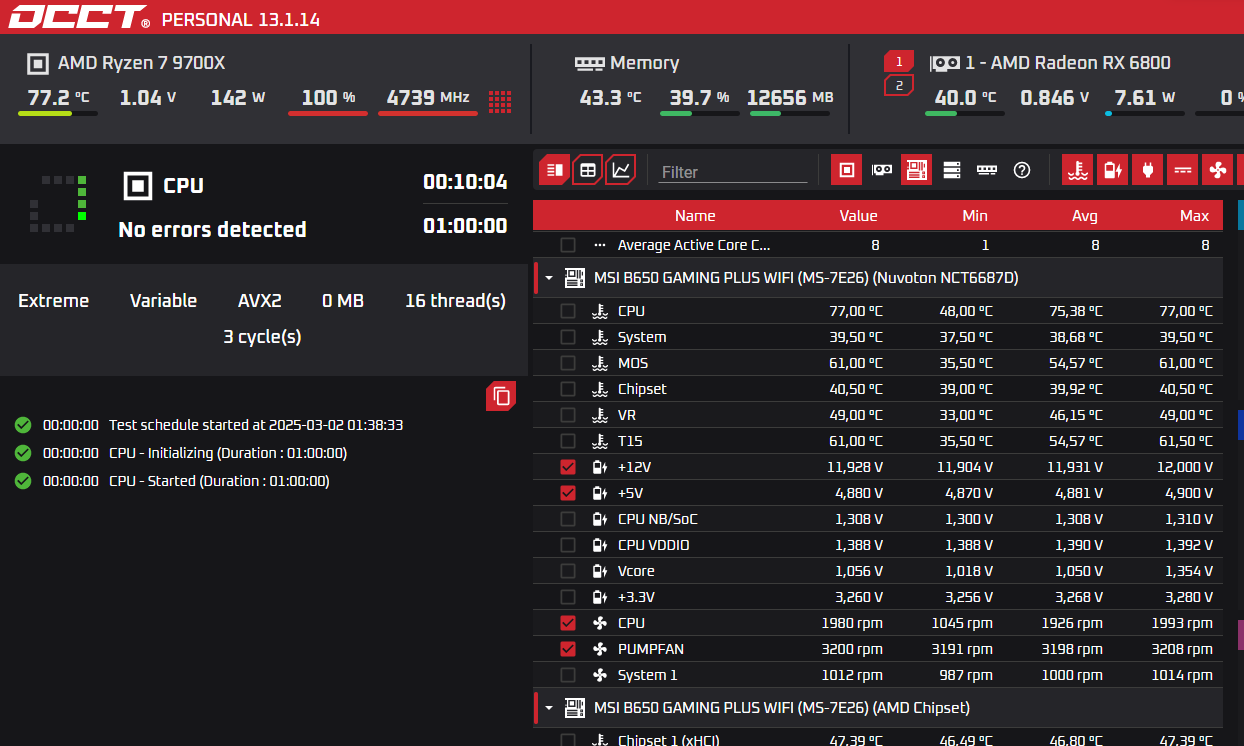Toggle the CPU sensor filter icon

846,170
